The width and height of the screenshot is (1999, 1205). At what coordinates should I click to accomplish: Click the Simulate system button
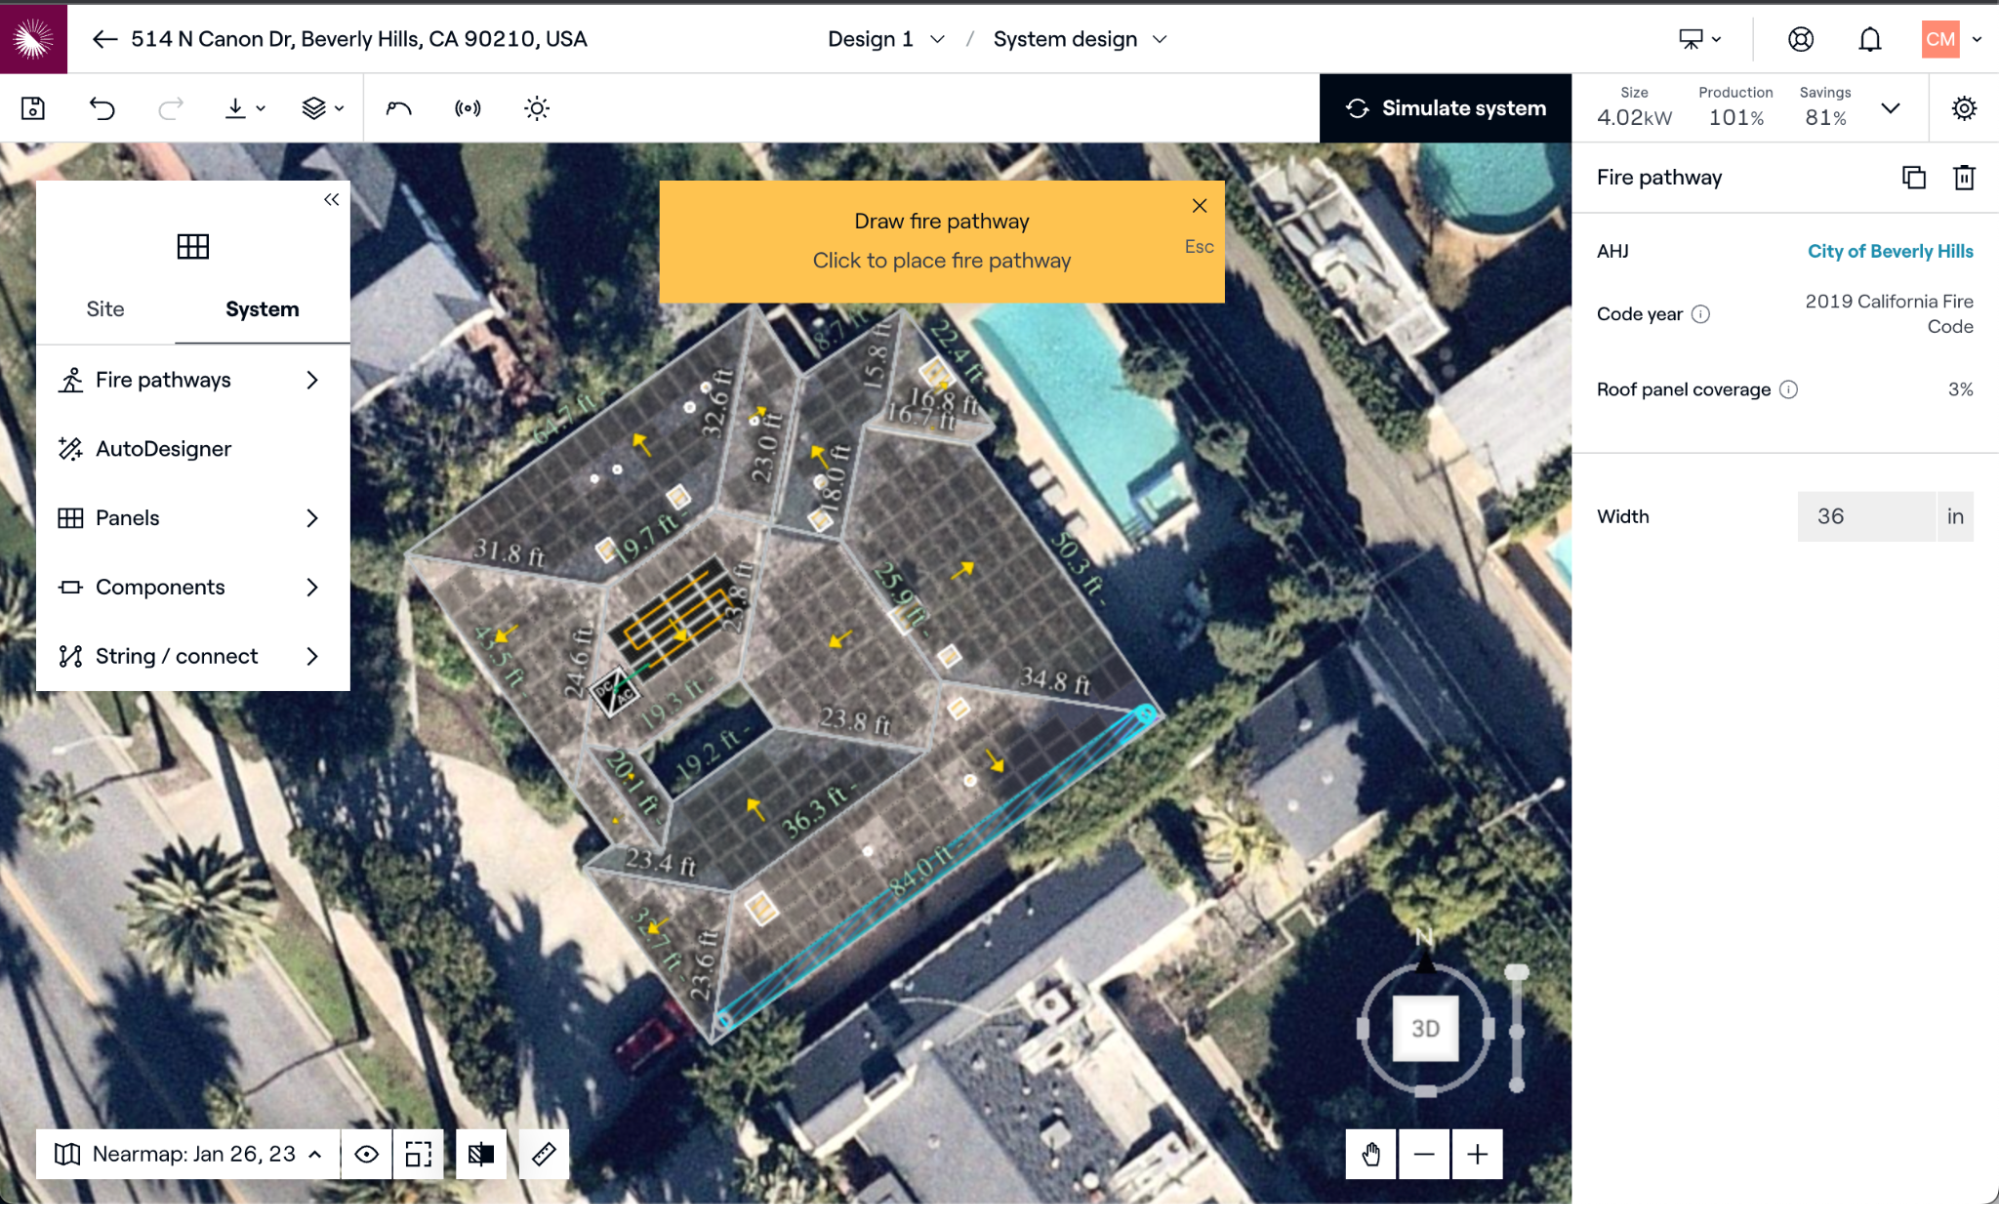1445,108
